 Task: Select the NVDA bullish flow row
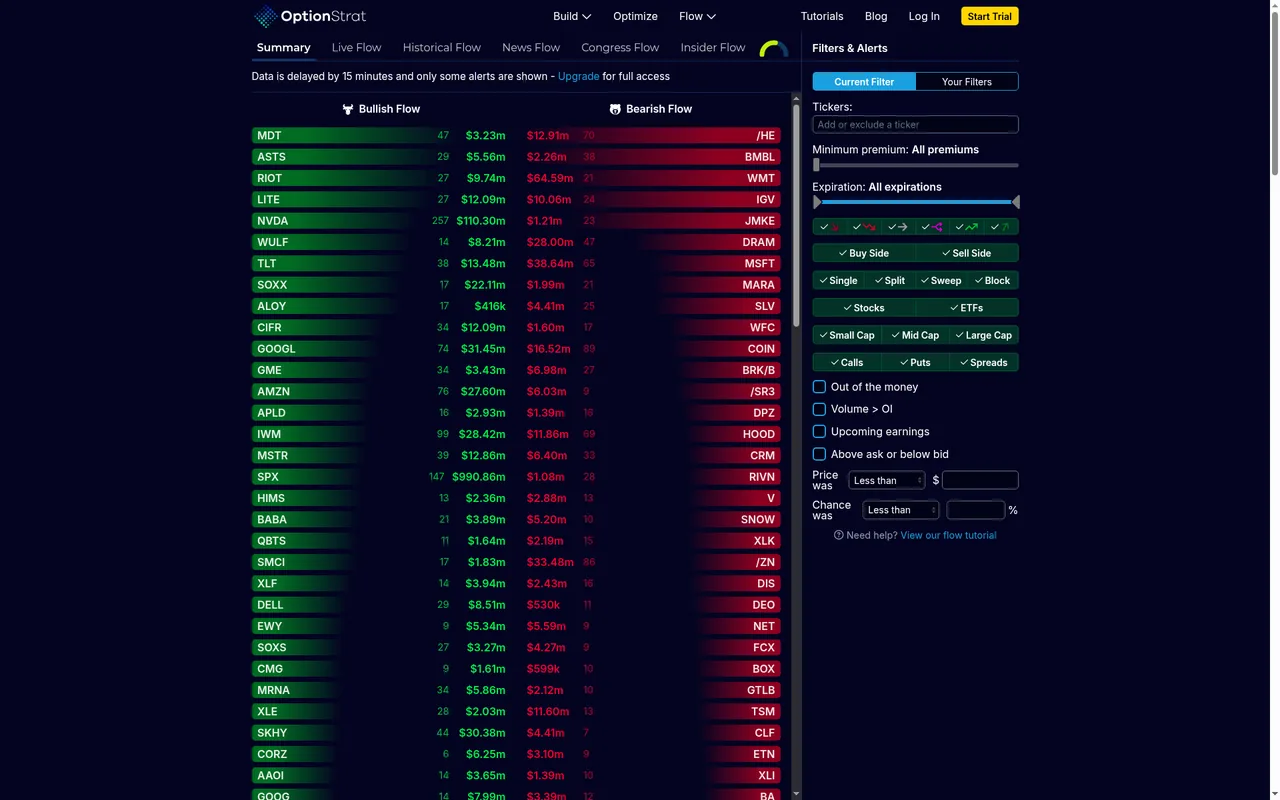380,221
